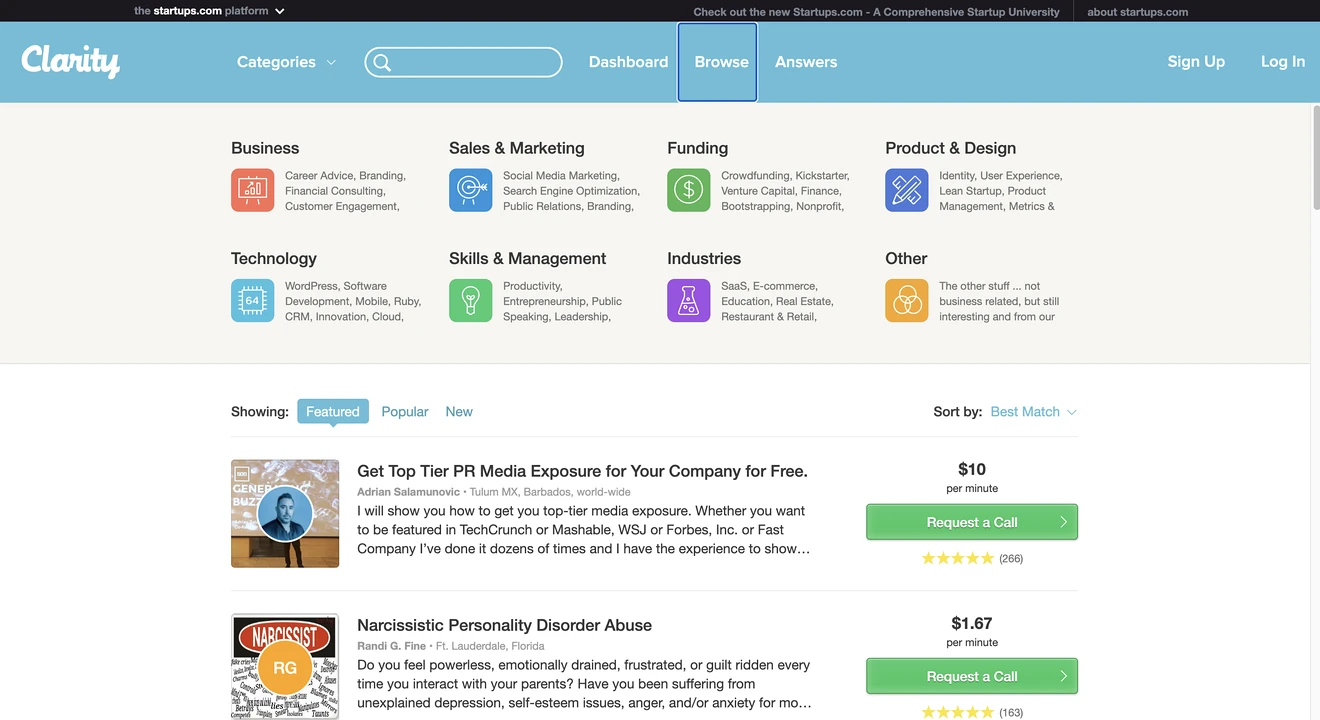
Task: Open the Narcissist listing thumbnail
Action: point(285,667)
